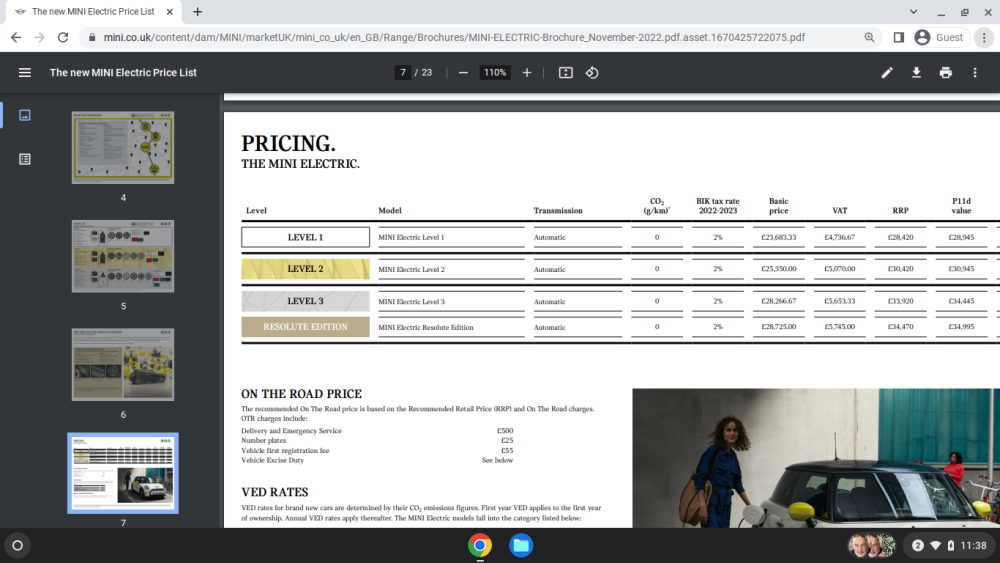Print the PDF document
Screen dimensions: 1000x563
tap(946, 73)
